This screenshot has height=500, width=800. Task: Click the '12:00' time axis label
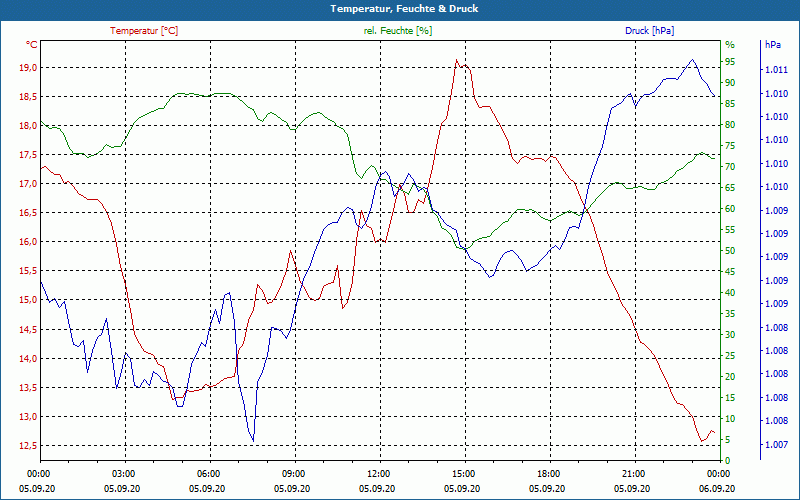pos(377,474)
